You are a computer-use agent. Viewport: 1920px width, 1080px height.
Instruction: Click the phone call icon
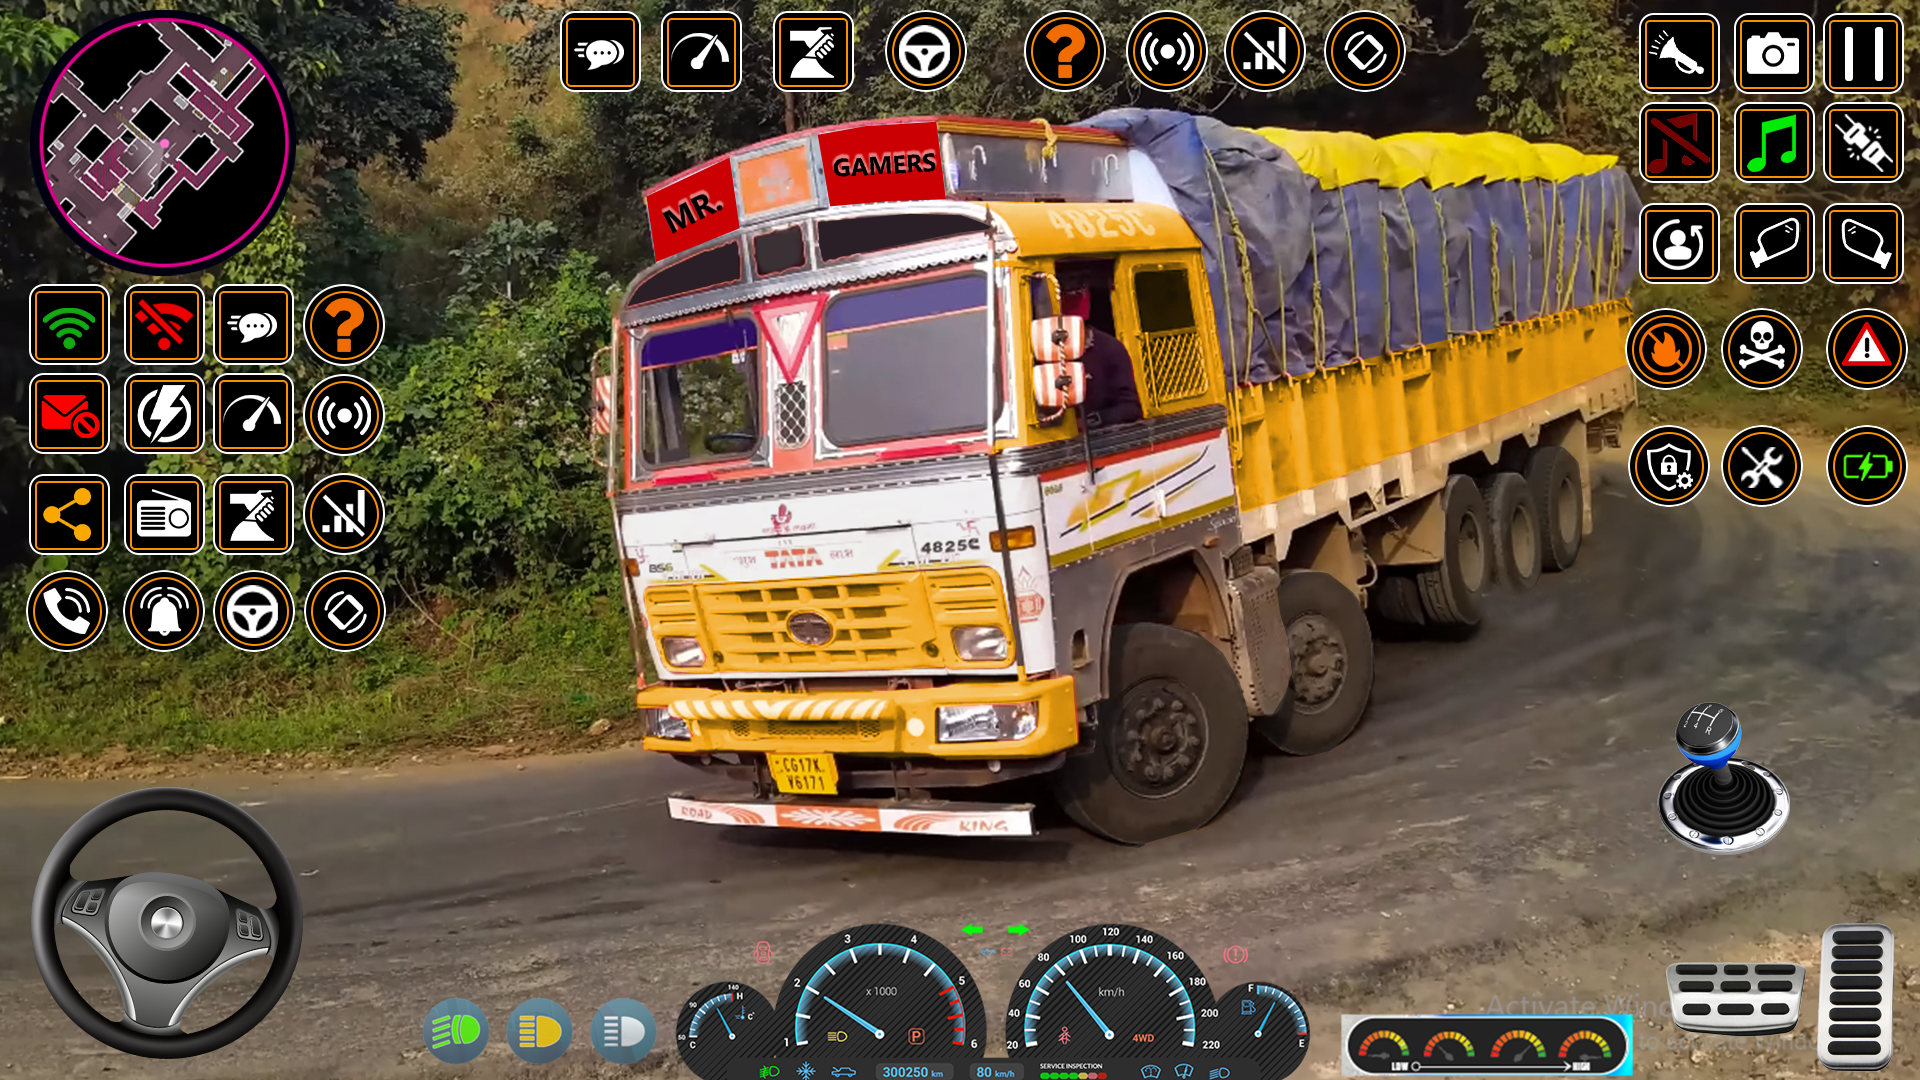click(67, 611)
